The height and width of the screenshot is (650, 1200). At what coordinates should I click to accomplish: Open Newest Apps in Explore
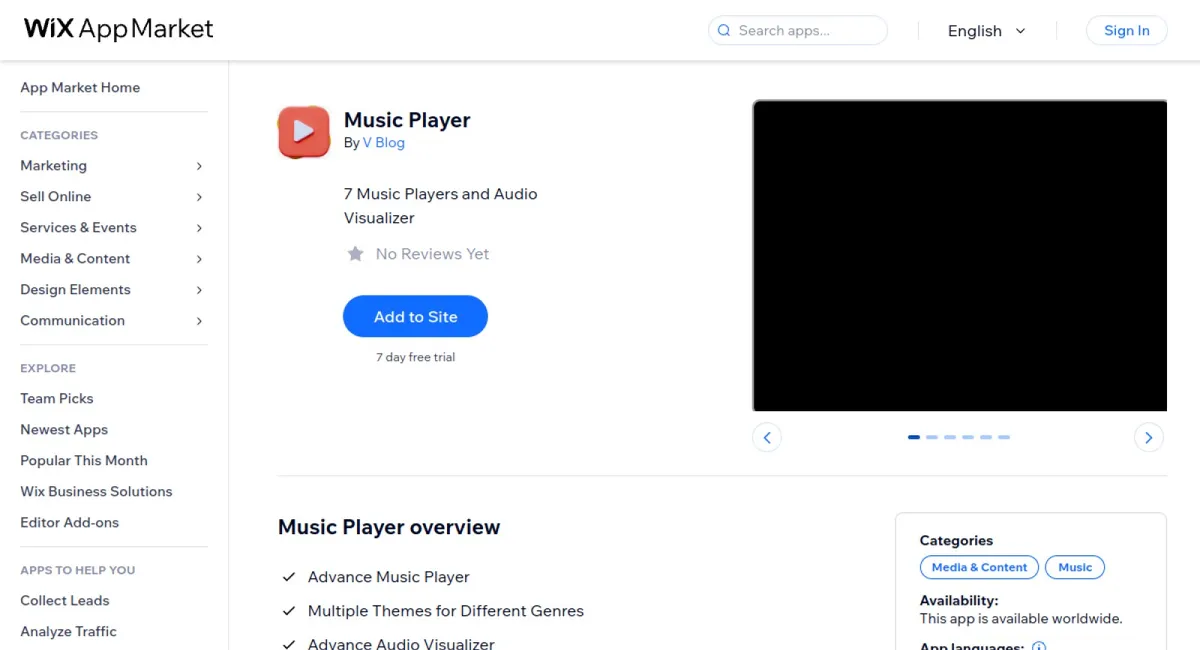pos(64,430)
